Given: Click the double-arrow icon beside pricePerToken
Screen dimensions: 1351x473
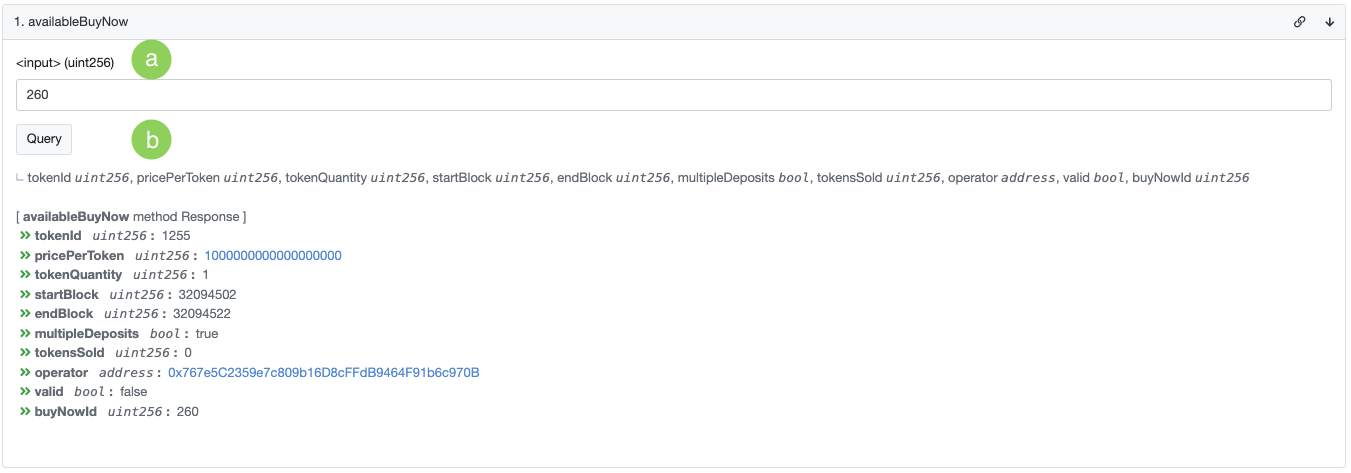Looking at the screenshot, I should pyautogui.click(x=25, y=256).
